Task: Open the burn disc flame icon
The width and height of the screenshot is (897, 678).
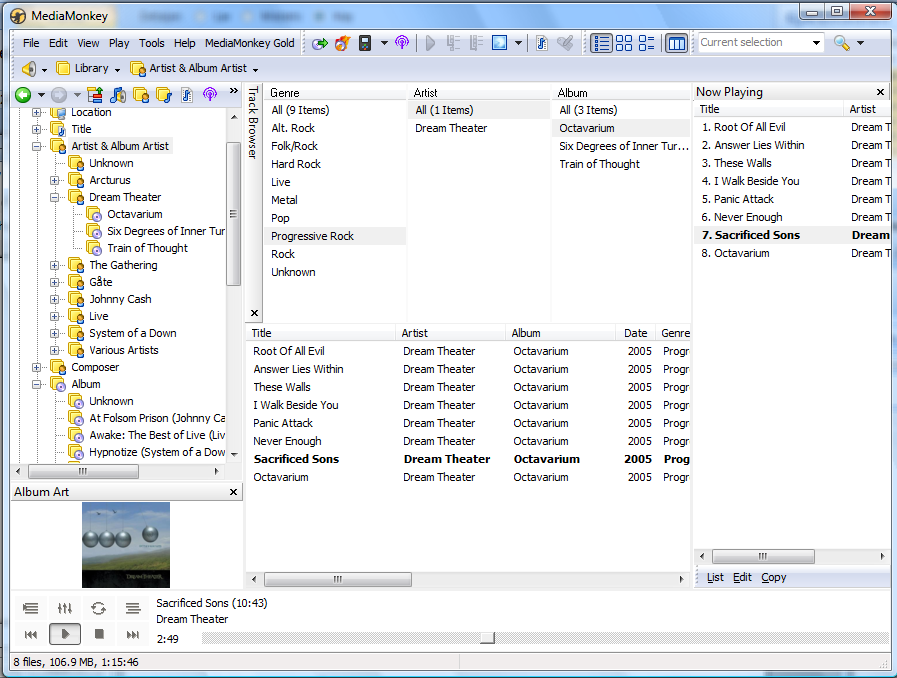Action: 342,43
